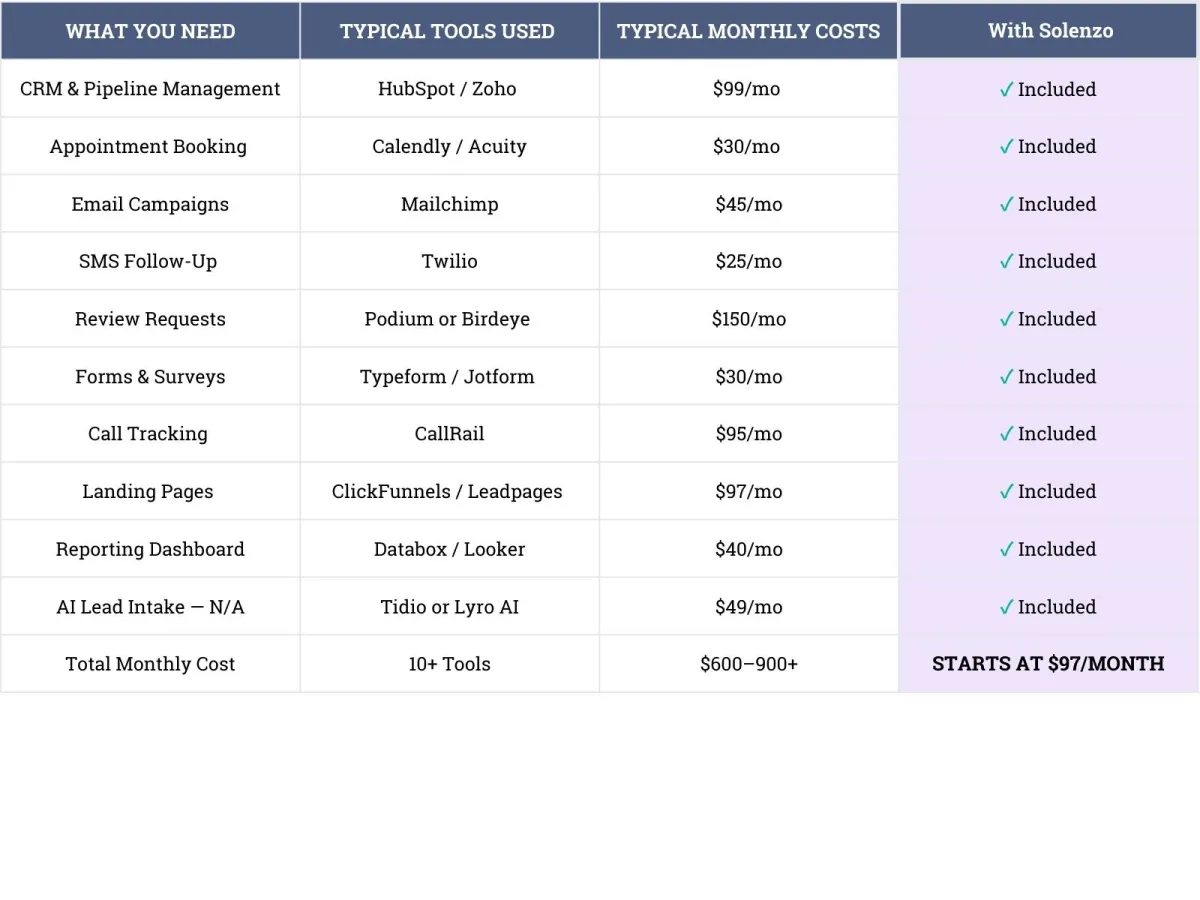
Task: Click the checkmark in the Email Campaigns row
Action: 1007,205
